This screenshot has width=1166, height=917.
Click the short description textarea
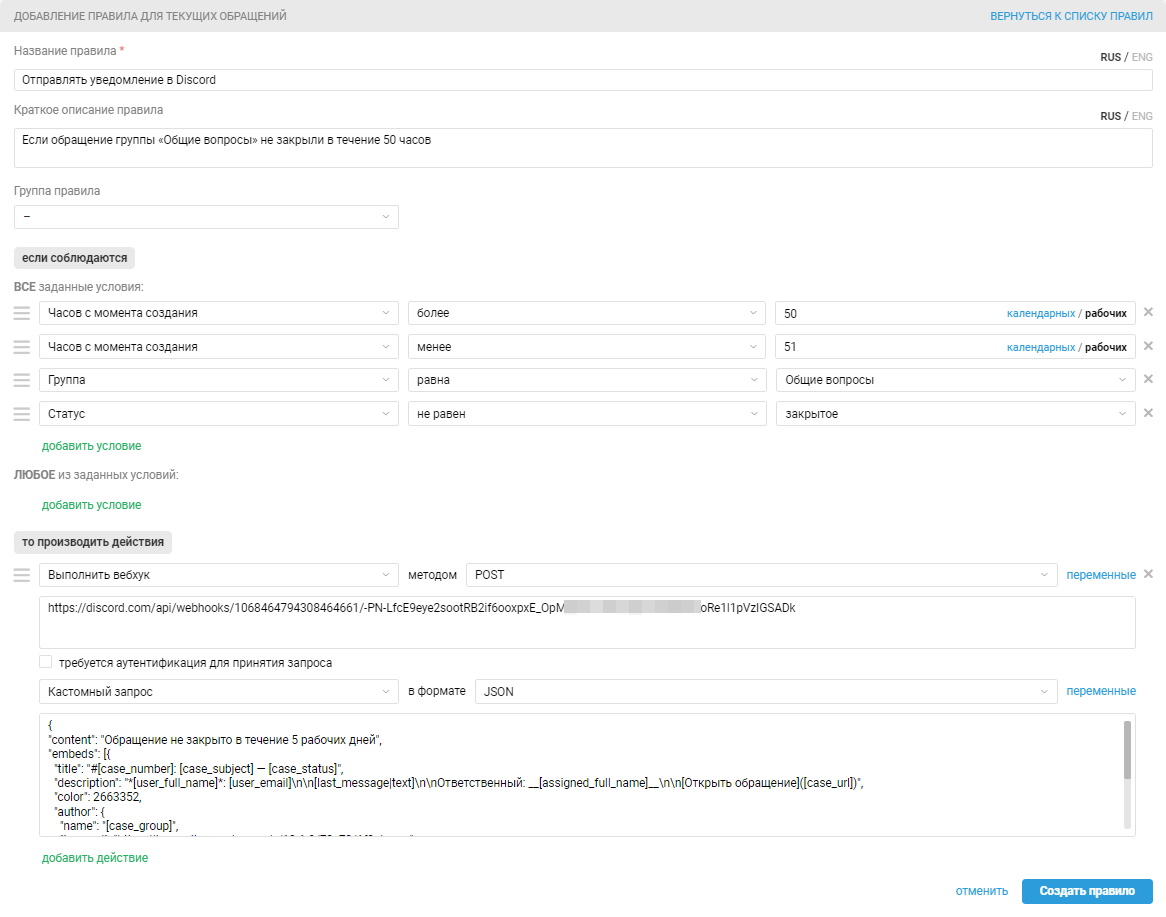click(583, 147)
